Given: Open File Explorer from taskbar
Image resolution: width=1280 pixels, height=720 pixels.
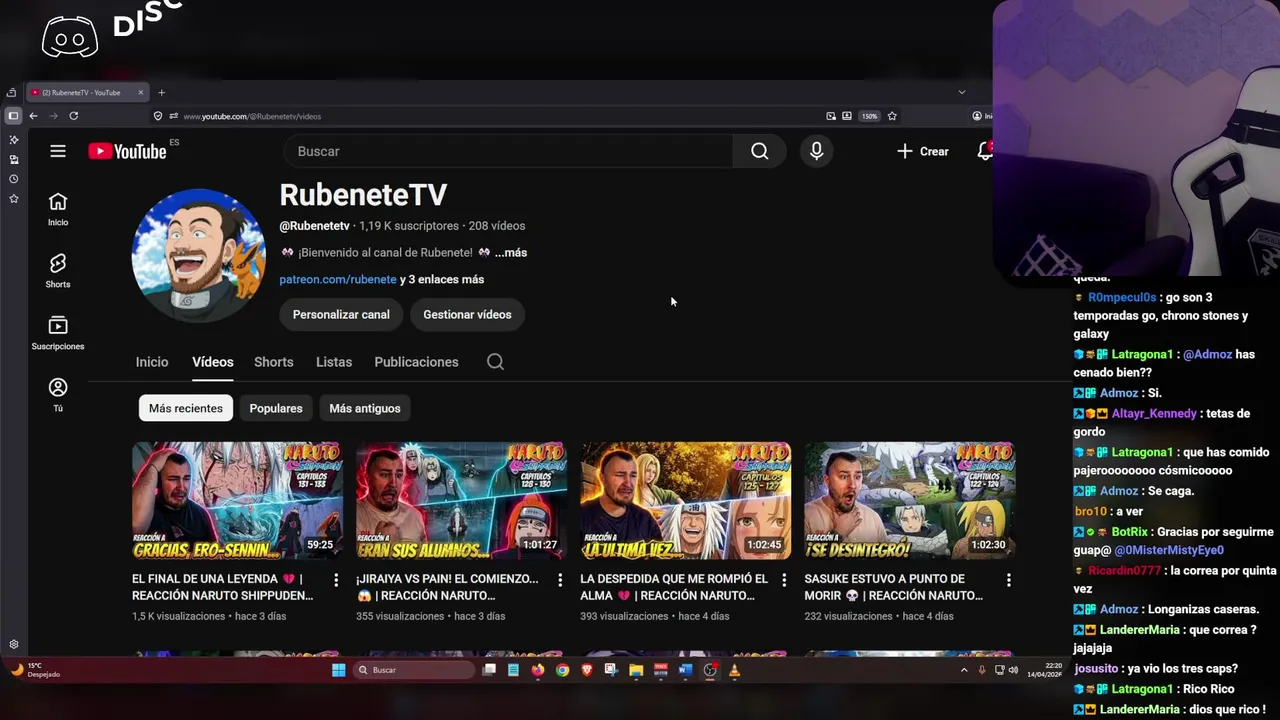Looking at the screenshot, I should [x=636, y=670].
